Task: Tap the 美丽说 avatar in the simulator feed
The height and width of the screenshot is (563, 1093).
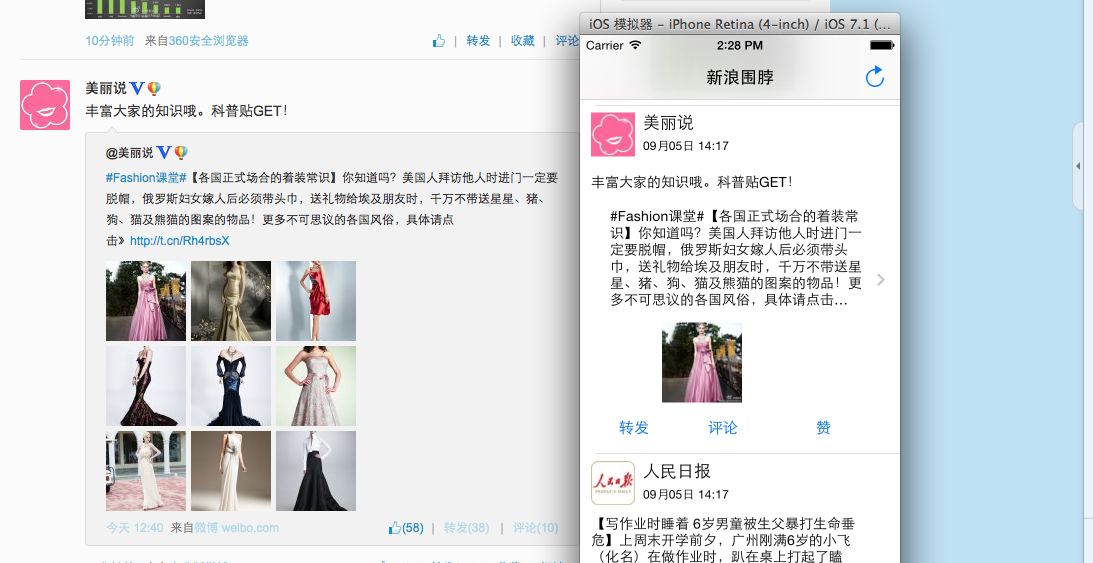Action: point(613,134)
